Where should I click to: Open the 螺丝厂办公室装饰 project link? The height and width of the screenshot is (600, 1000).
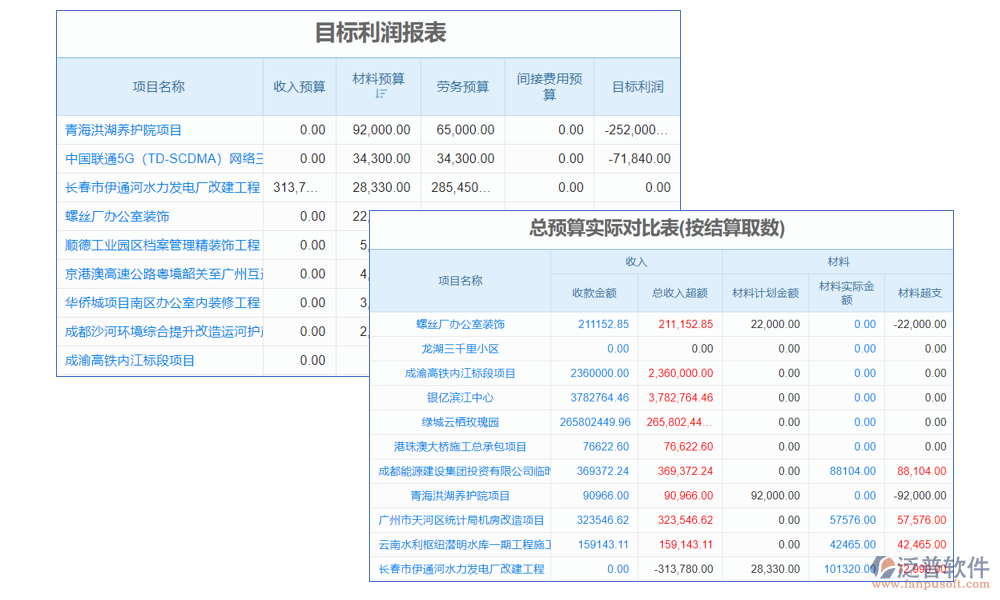point(460,324)
